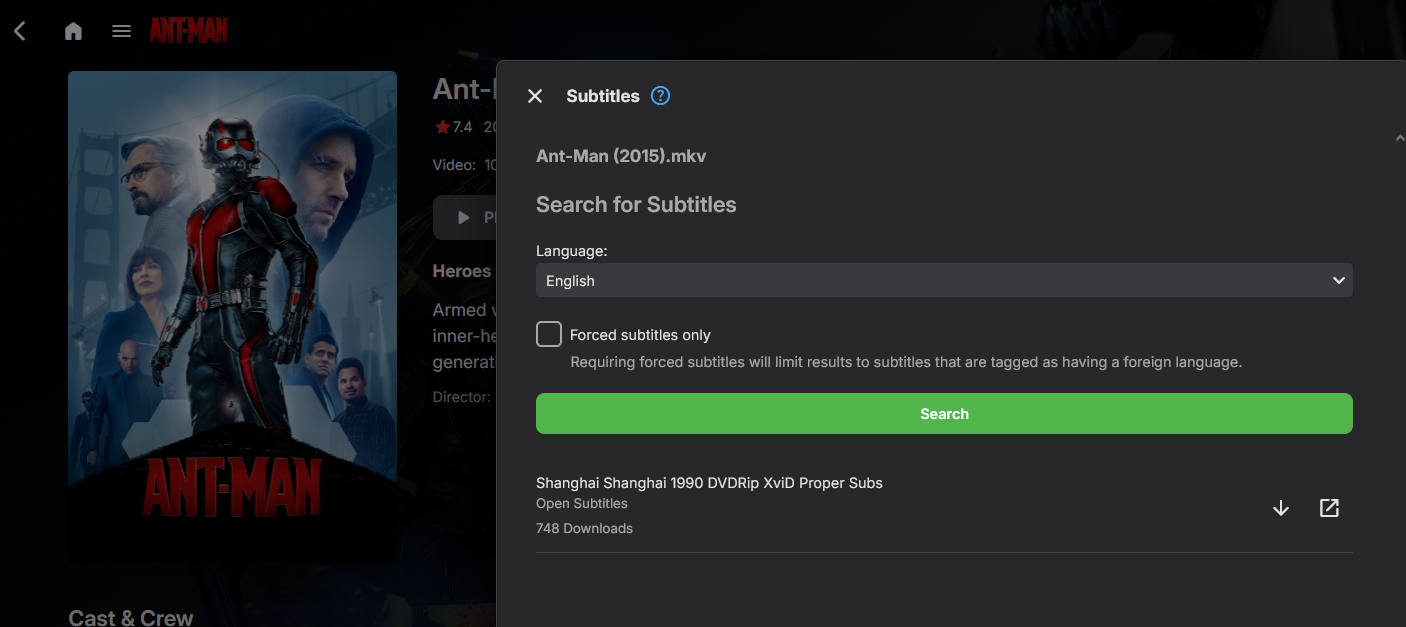Click the "Open Subtitles" provider text

tap(582, 504)
